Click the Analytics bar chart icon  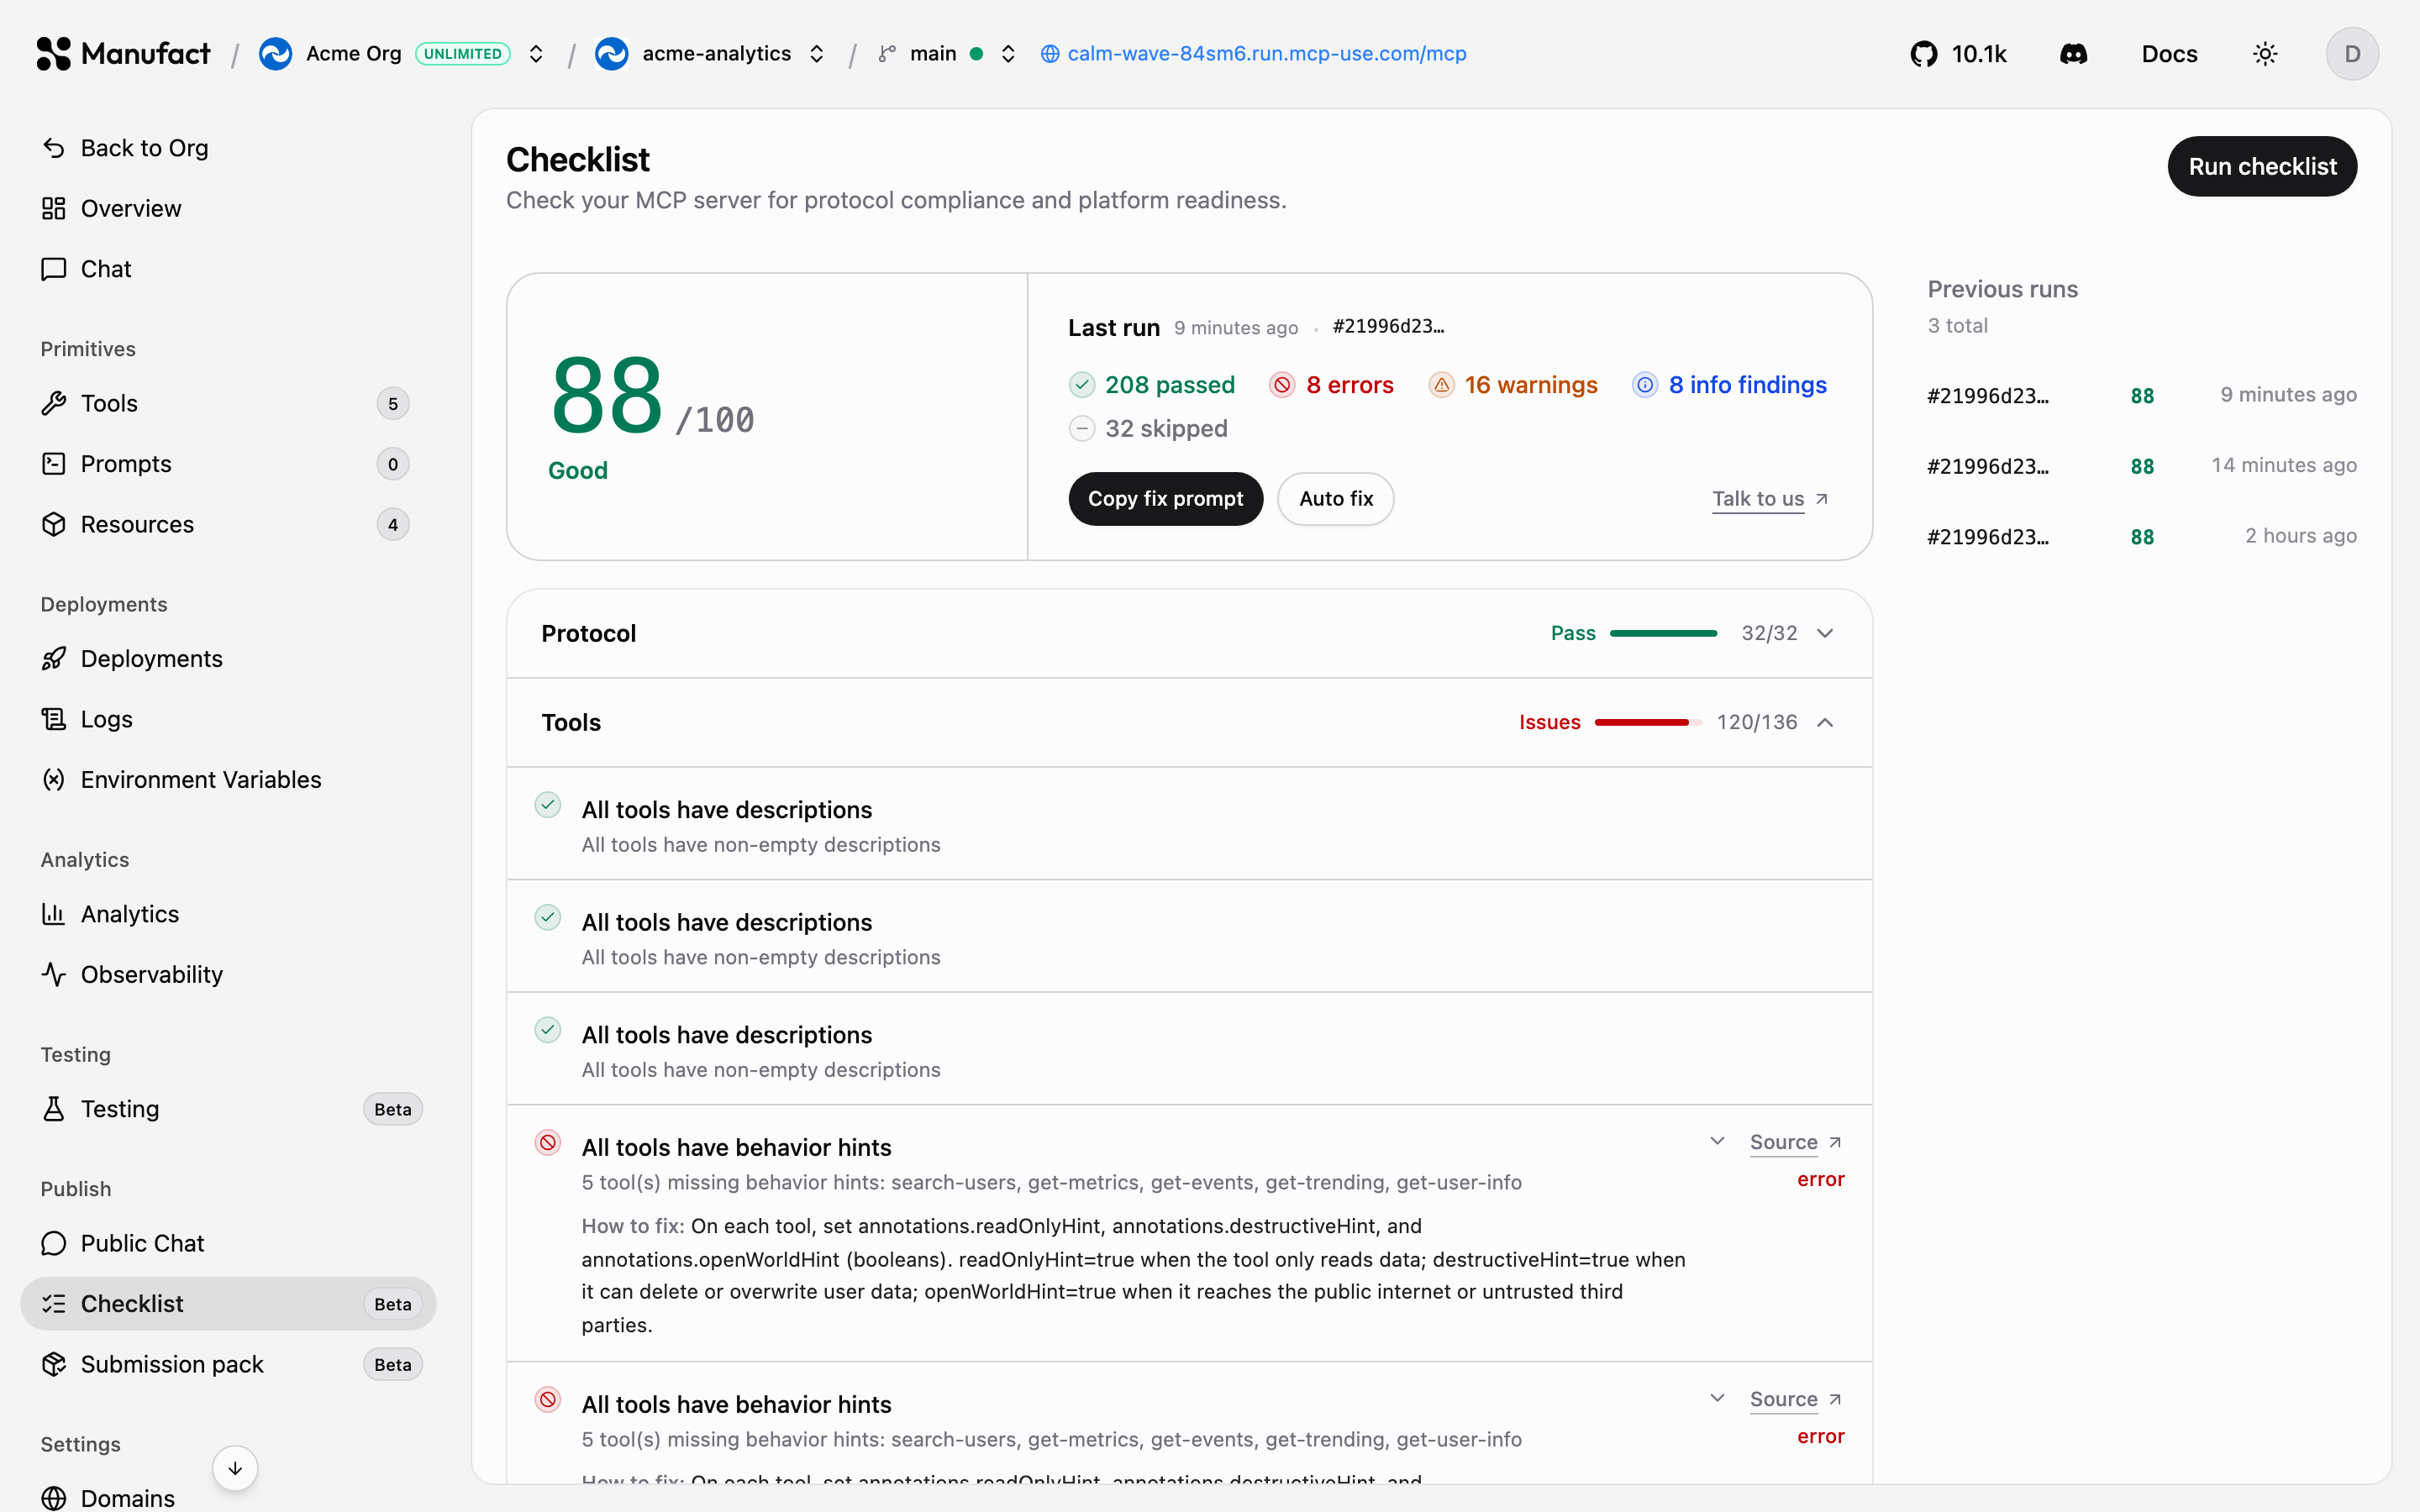coord(54,914)
